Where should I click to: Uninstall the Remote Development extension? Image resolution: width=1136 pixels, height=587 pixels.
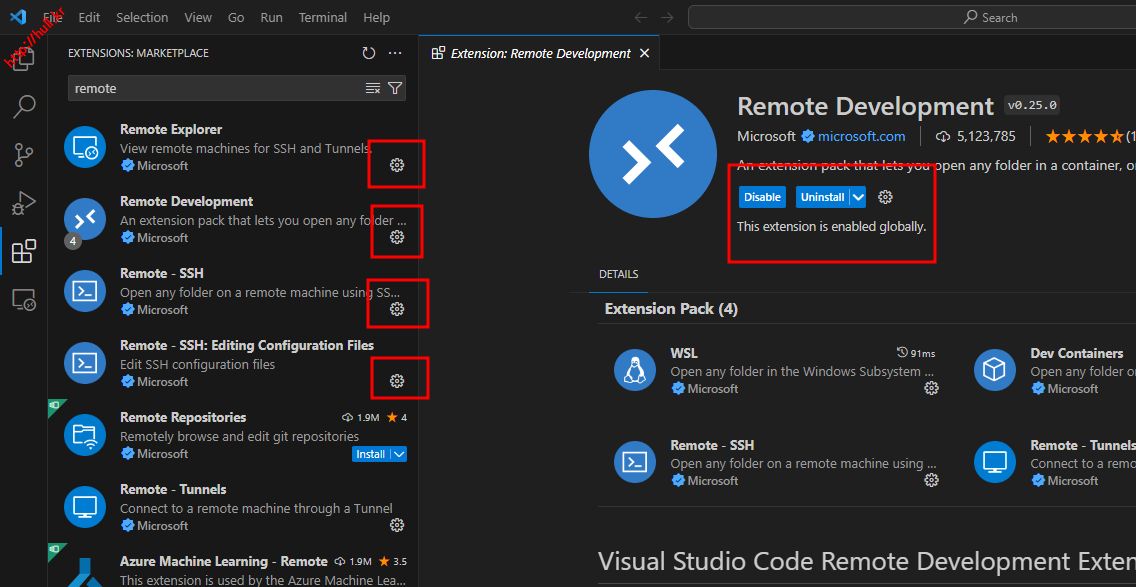point(822,197)
